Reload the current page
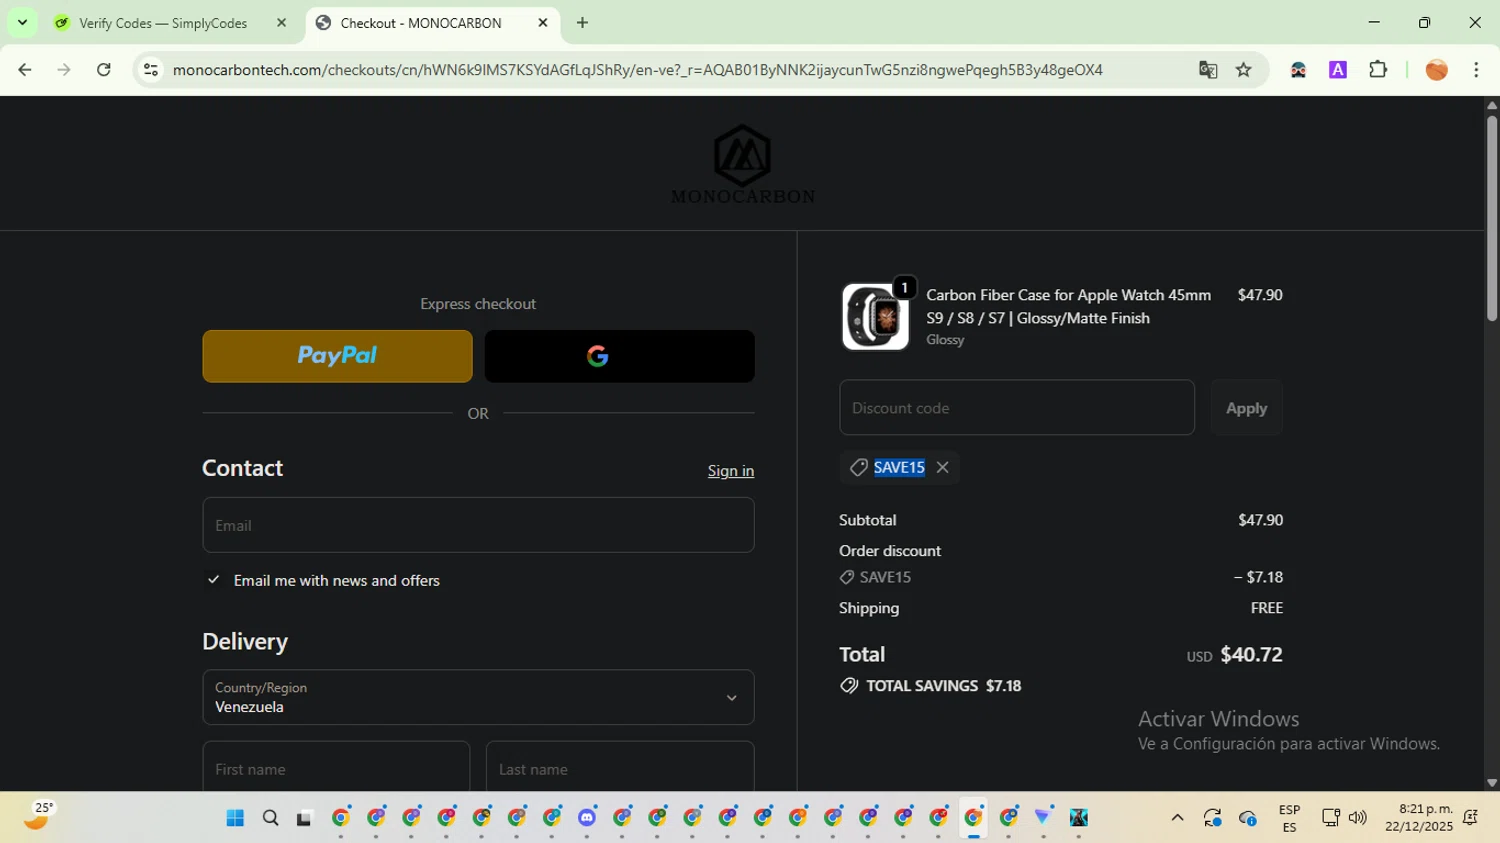 pos(104,70)
